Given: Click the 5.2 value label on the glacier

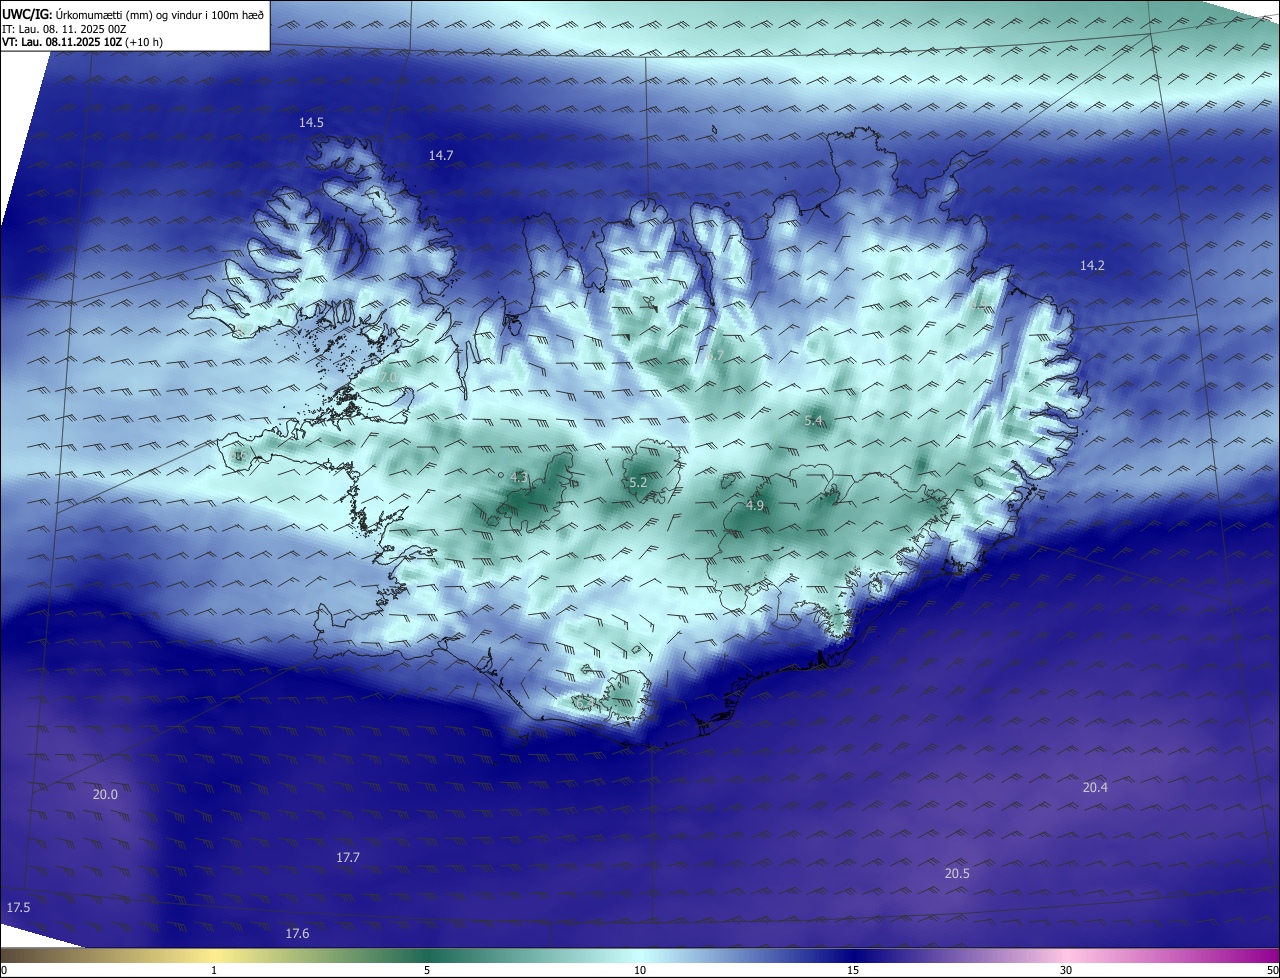Looking at the screenshot, I should [x=638, y=483].
